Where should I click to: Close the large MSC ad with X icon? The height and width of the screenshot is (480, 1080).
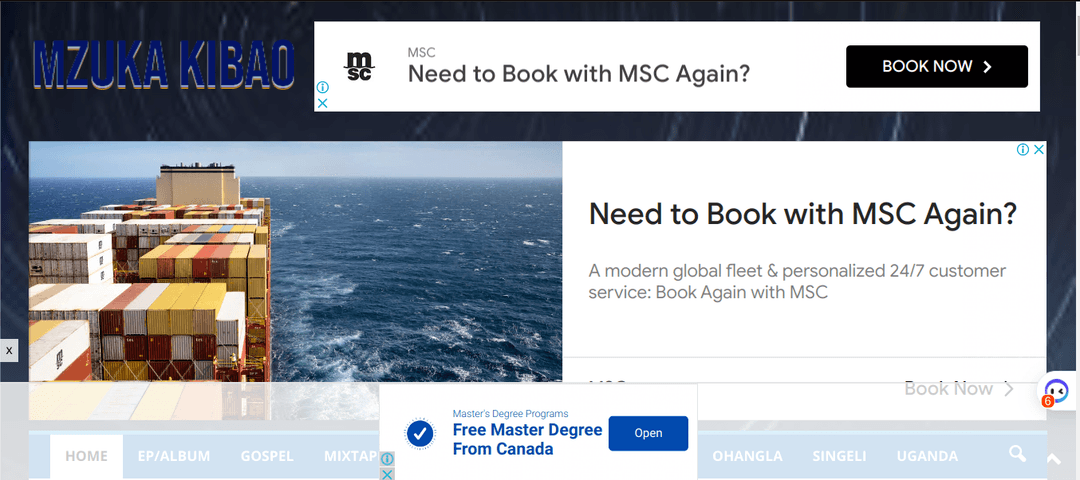tap(1039, 149)
